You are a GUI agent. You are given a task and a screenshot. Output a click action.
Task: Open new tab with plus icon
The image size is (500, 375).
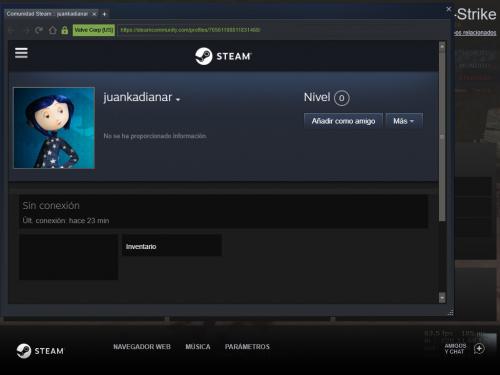coord(104,14)
